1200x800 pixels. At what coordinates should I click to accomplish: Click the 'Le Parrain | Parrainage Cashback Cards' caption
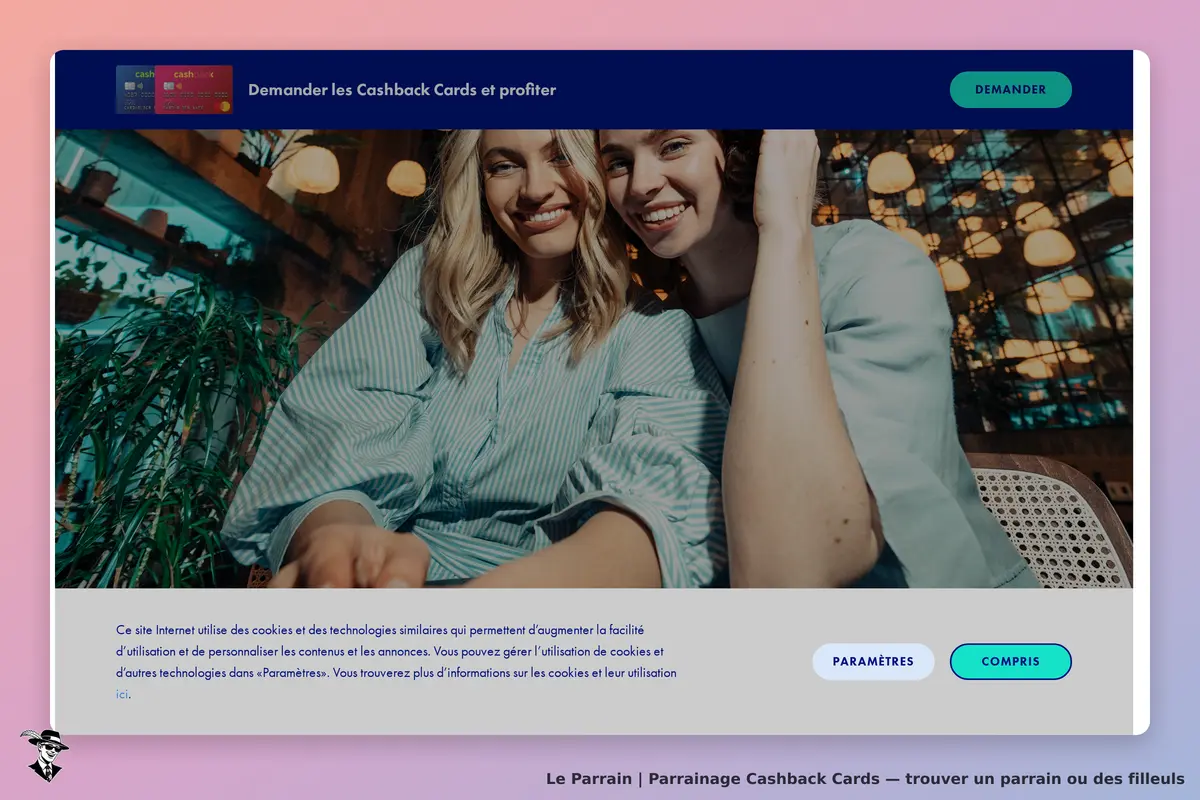click(x=865, y=779)
